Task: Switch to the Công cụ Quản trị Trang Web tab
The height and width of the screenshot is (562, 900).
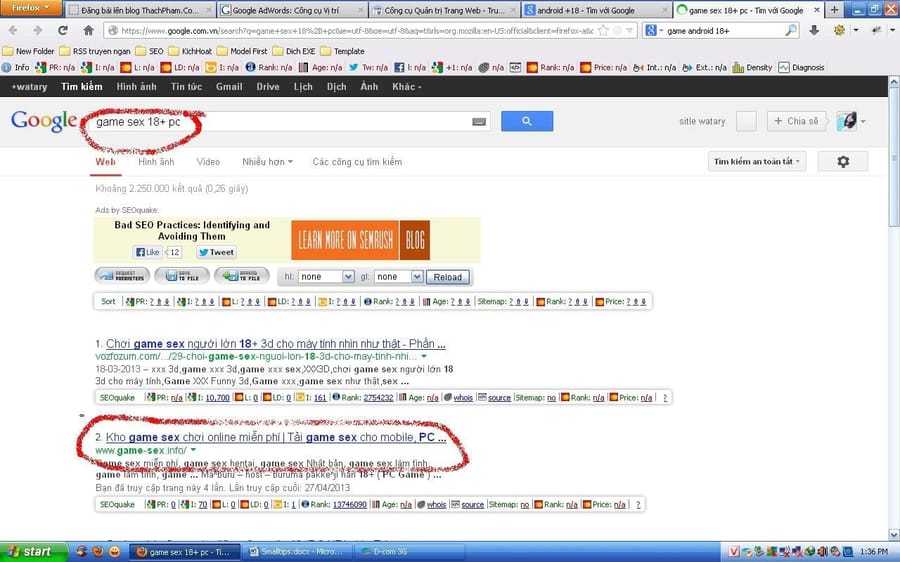Action: tap(443, 10)
